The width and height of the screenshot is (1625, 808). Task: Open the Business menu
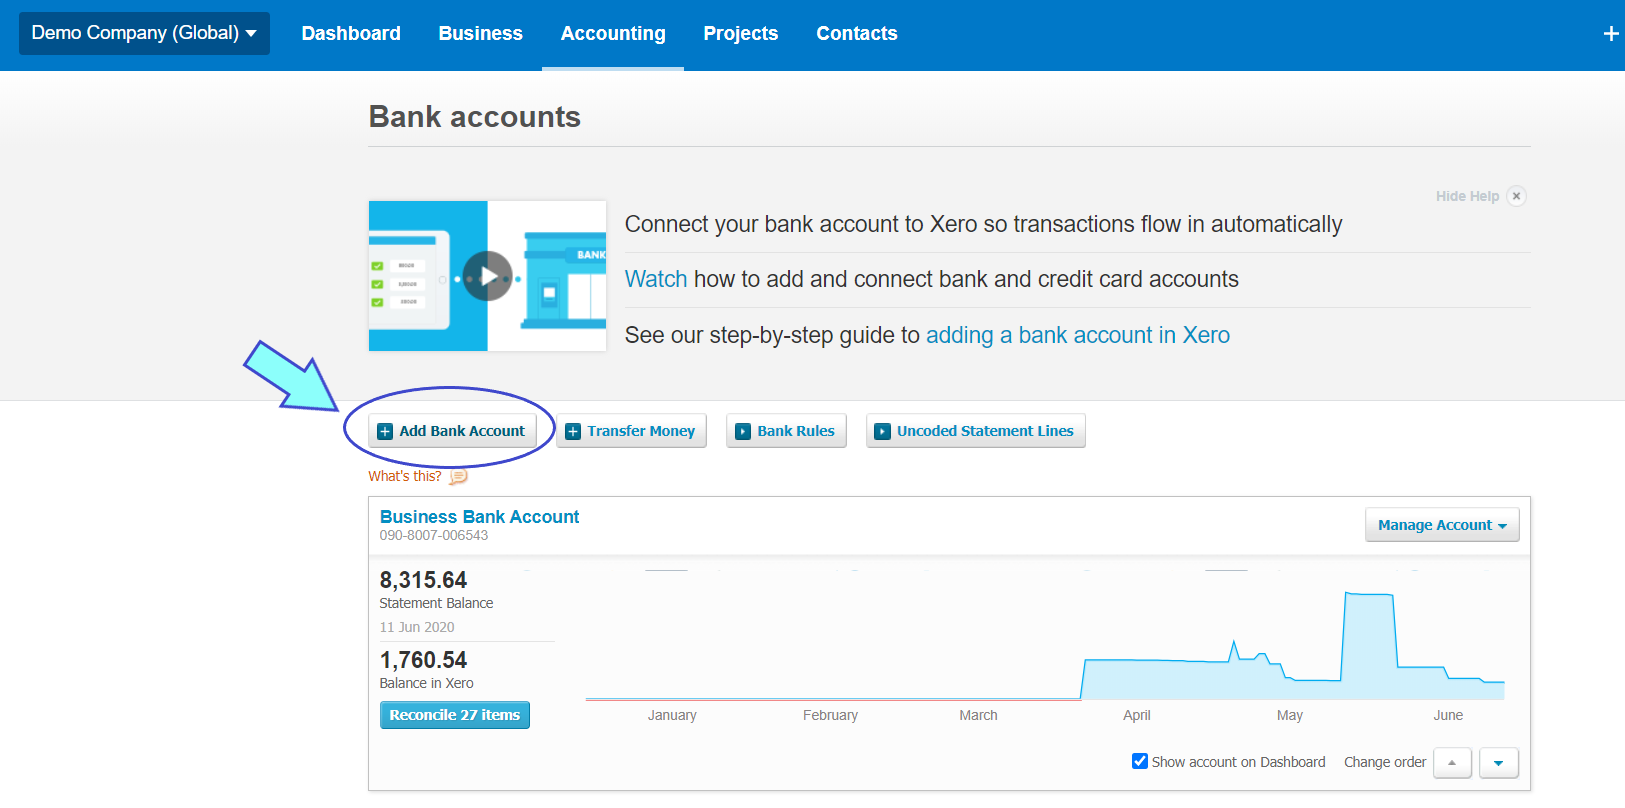[480, 33]
